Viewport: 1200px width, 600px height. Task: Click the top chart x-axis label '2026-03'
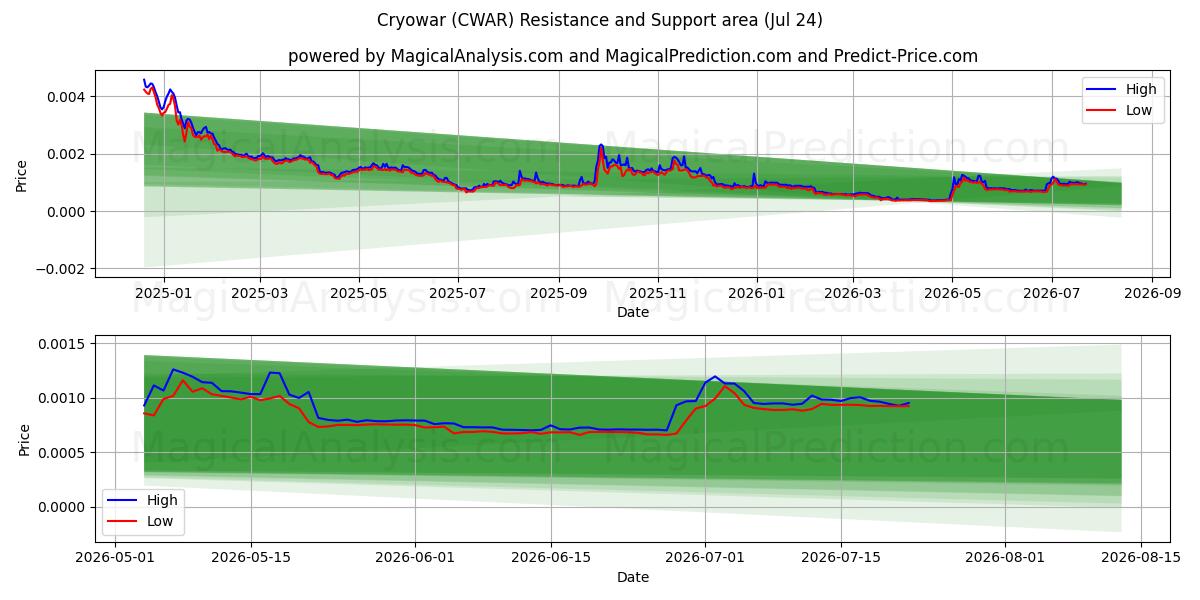(852, 293)
